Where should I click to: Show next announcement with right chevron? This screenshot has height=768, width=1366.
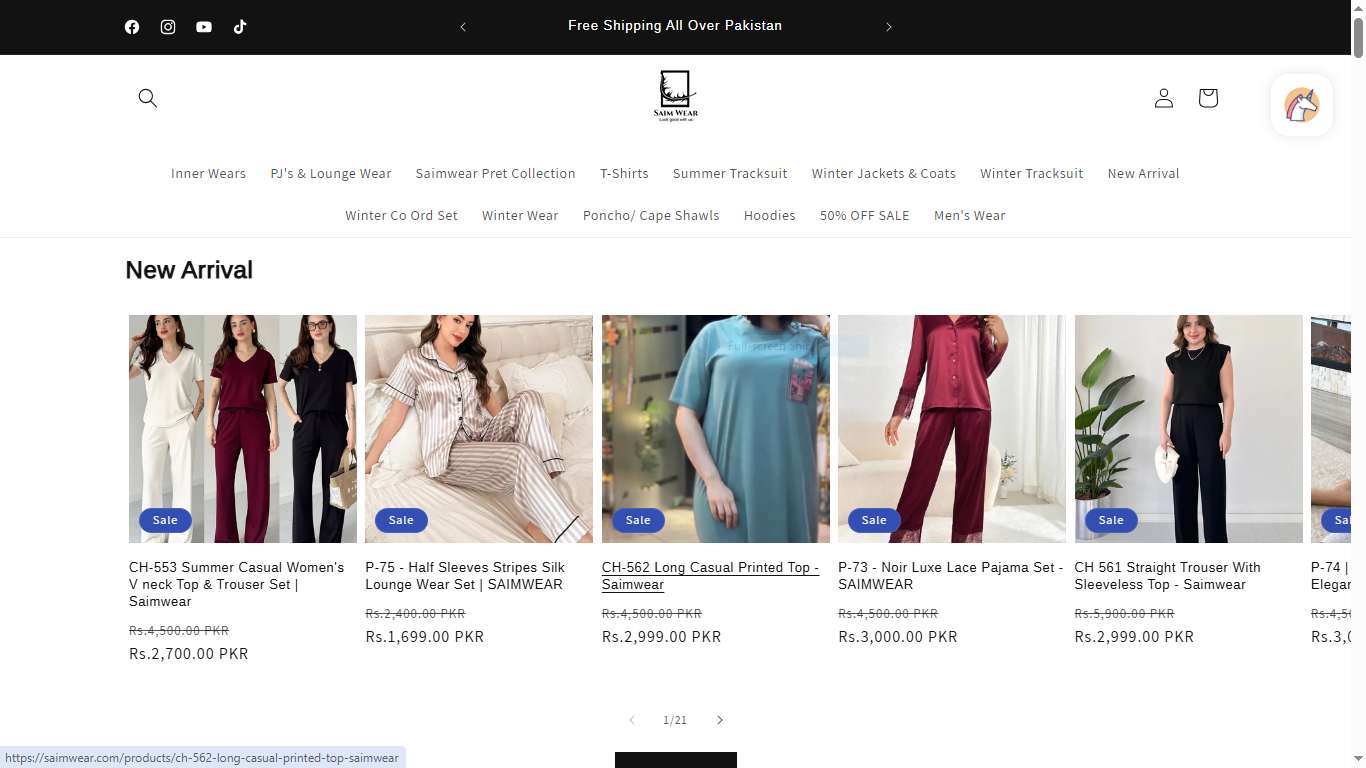click(888, 27)
